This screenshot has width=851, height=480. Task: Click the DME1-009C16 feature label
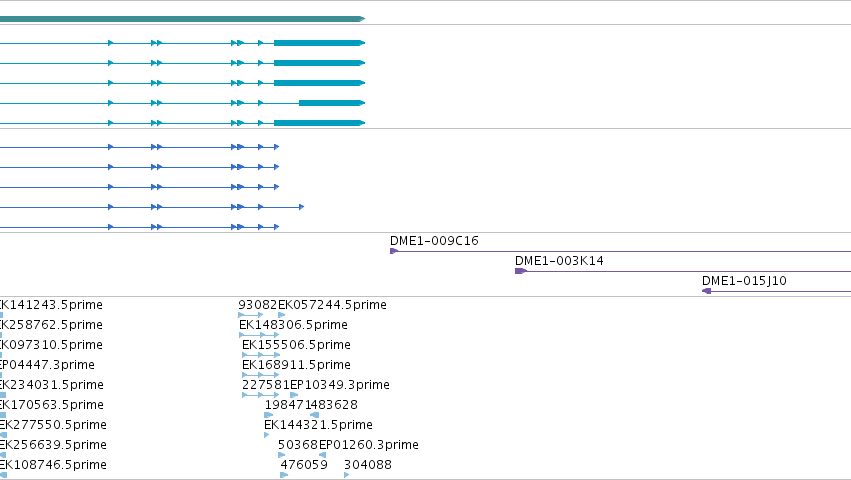point(434,241)
